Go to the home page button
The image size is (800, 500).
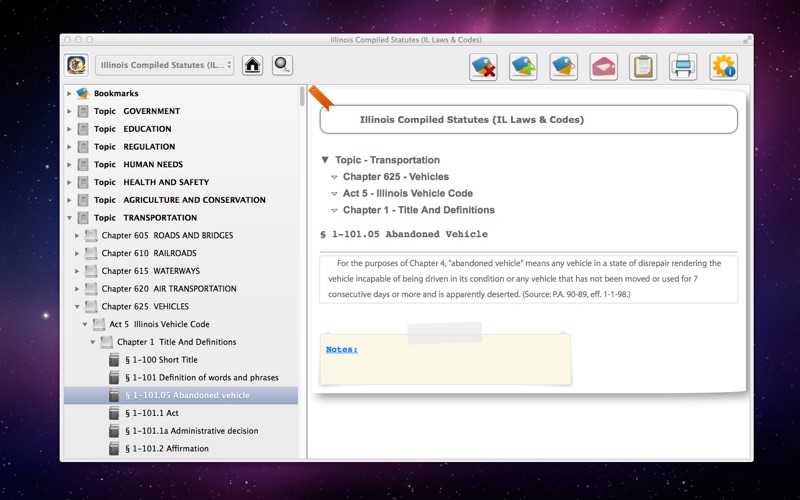253,65
